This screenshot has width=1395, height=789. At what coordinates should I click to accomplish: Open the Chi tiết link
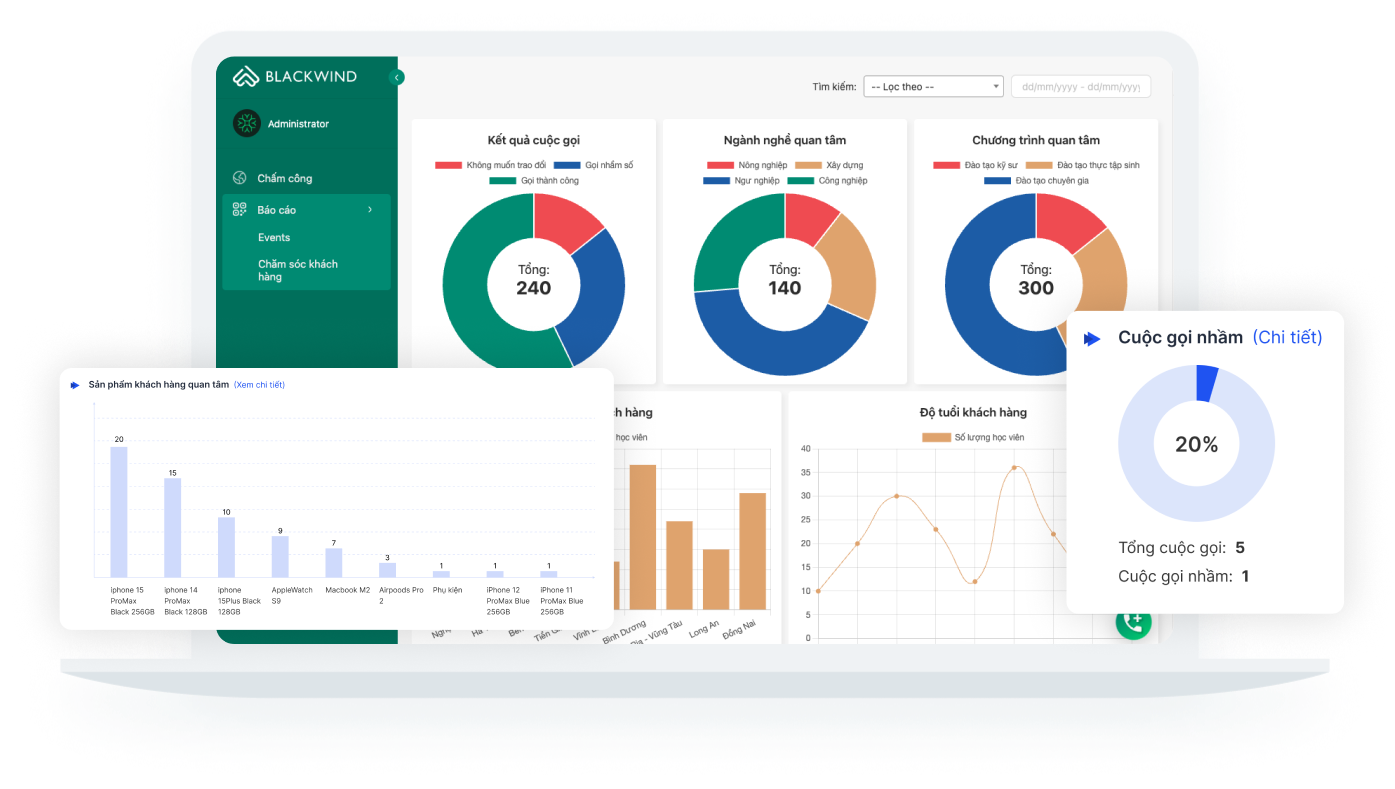(x=1287, y=338)
